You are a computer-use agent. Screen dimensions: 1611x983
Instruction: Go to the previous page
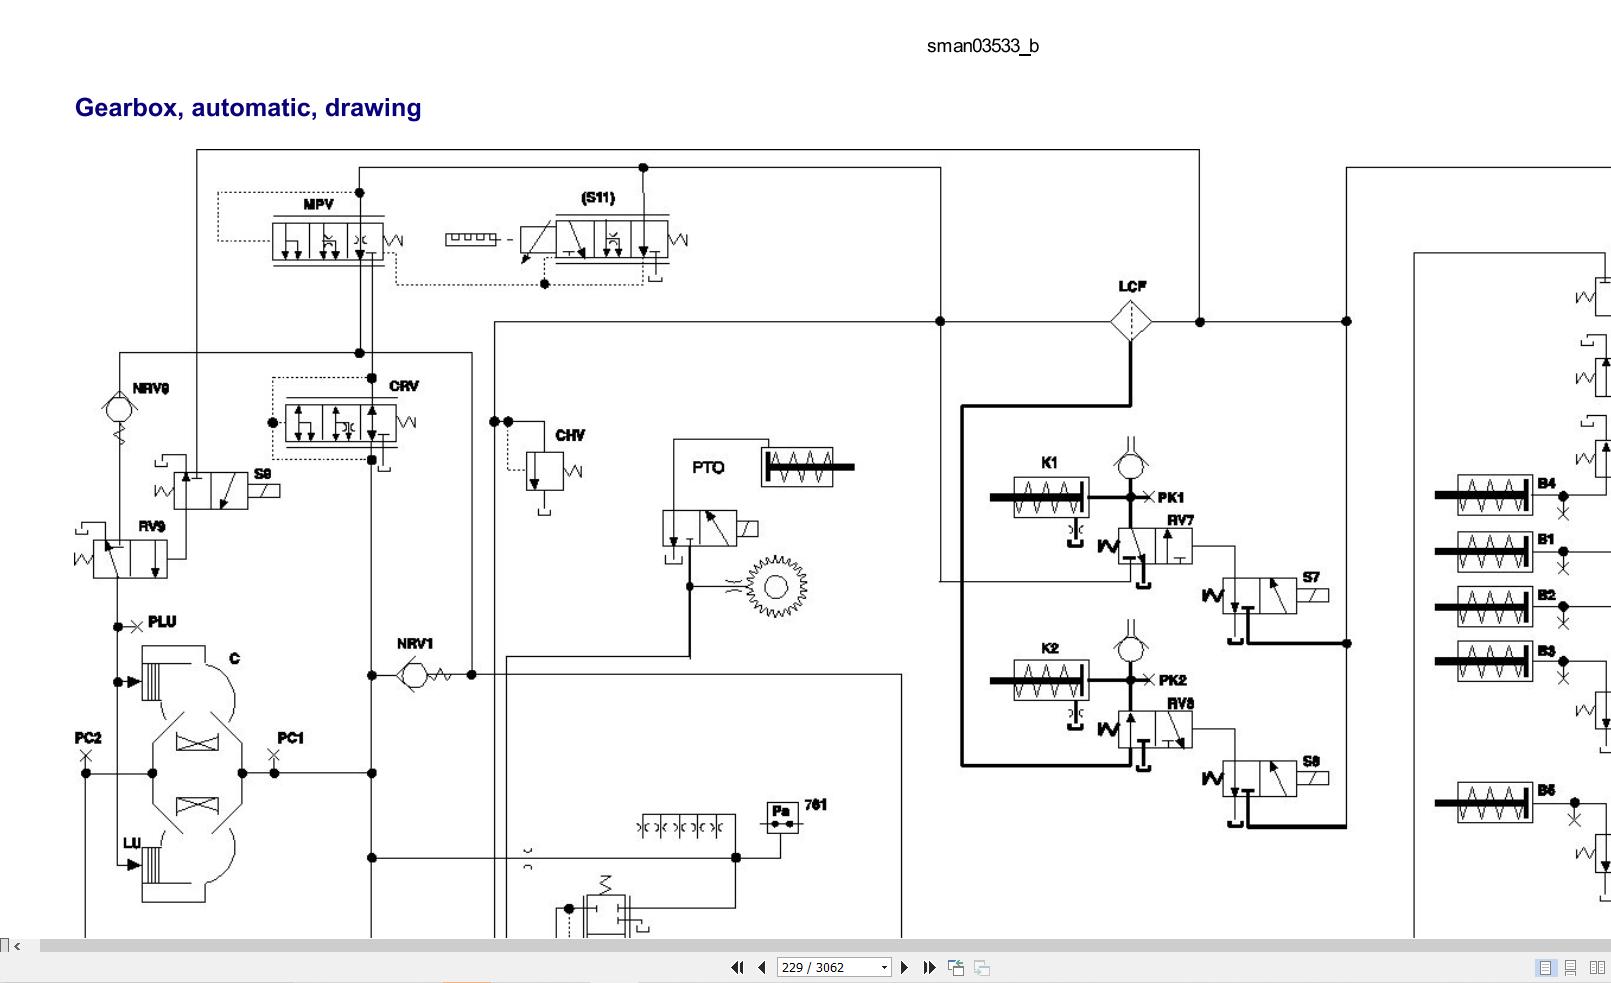(x=762, y=967)
